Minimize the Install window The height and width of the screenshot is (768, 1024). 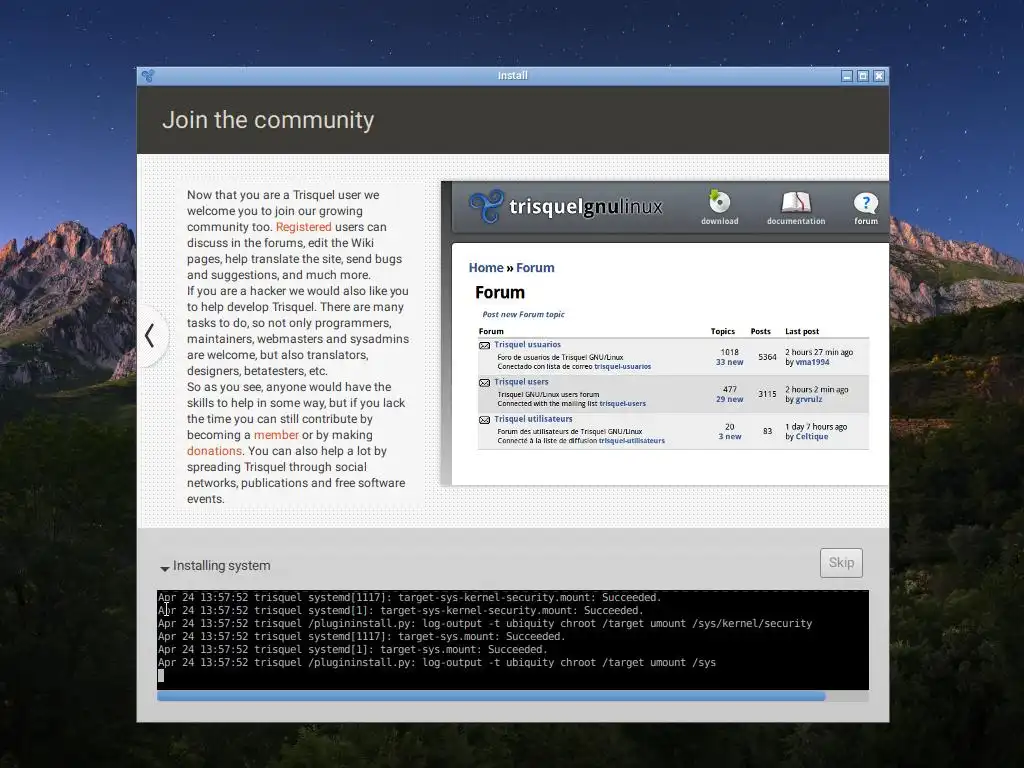coord(847,76)
